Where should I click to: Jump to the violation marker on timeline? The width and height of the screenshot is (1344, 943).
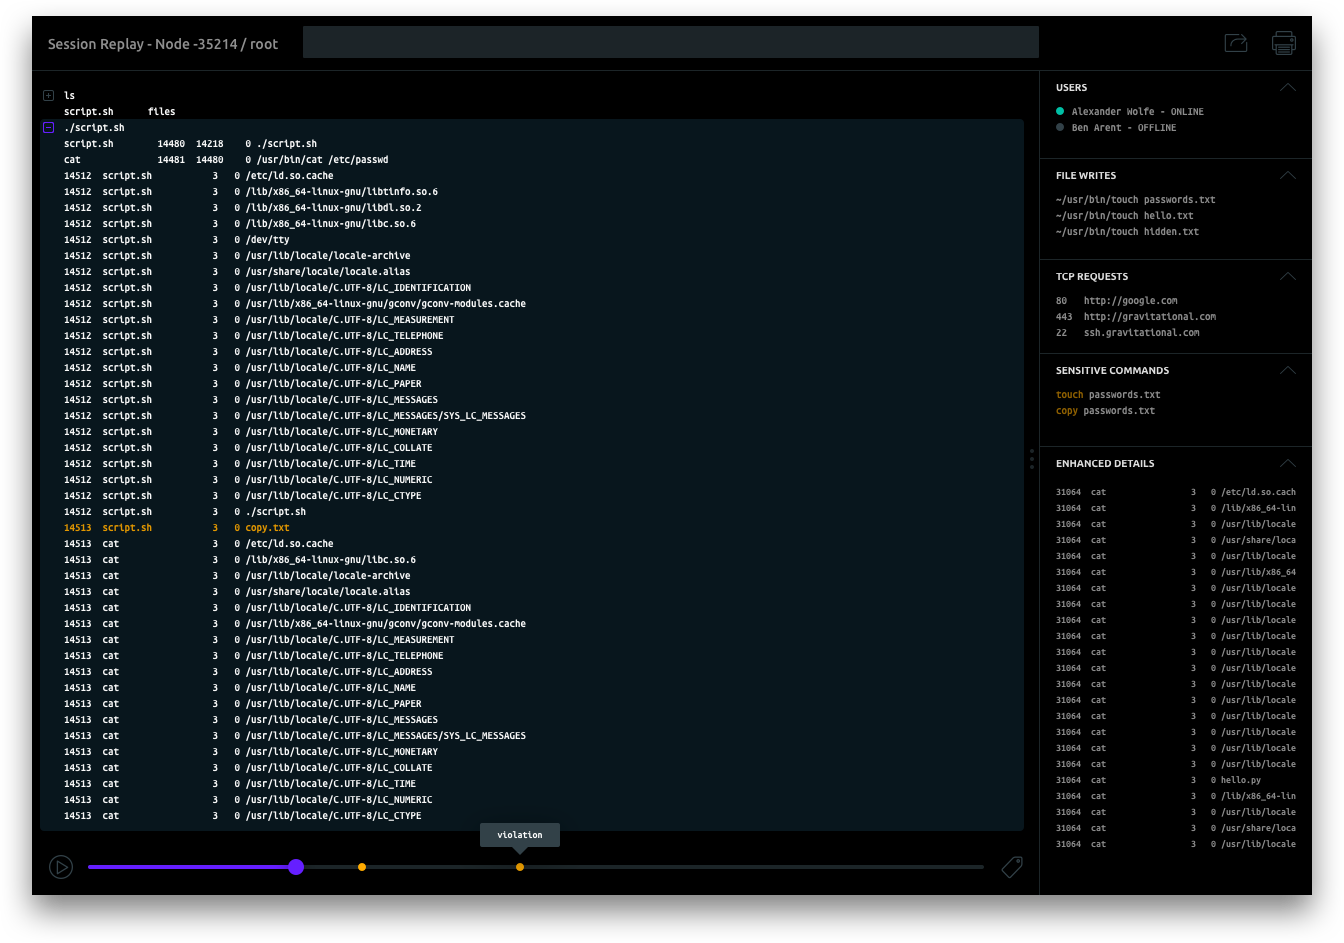click(x=520, y=867)
